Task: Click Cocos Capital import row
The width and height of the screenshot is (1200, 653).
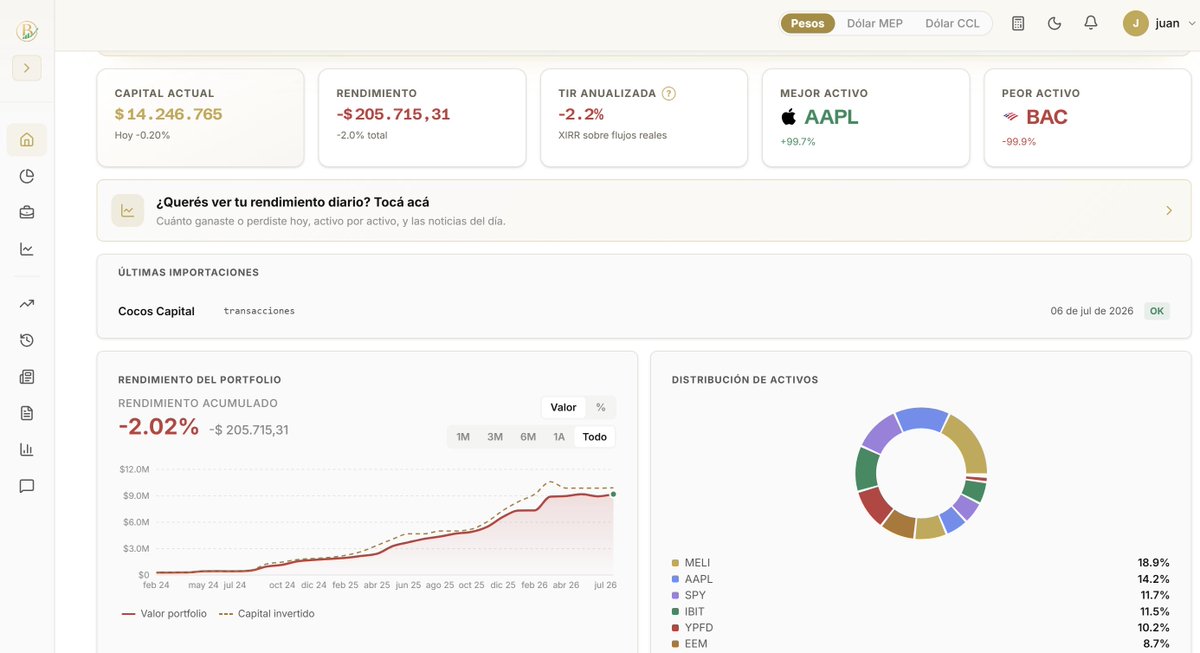Action: (x=644, y=311)
